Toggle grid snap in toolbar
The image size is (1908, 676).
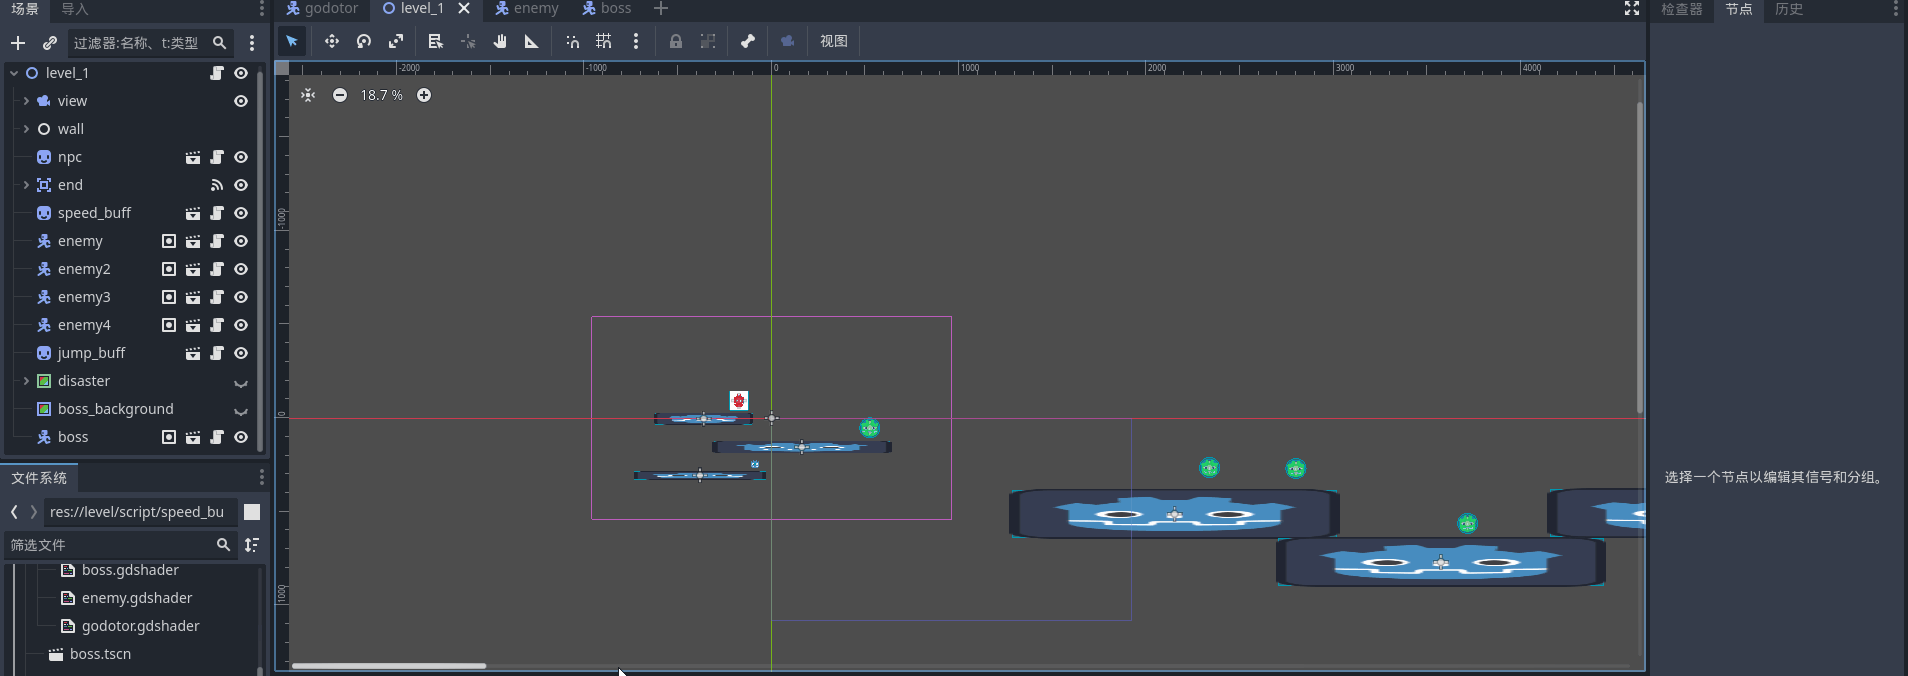point(604,41)
